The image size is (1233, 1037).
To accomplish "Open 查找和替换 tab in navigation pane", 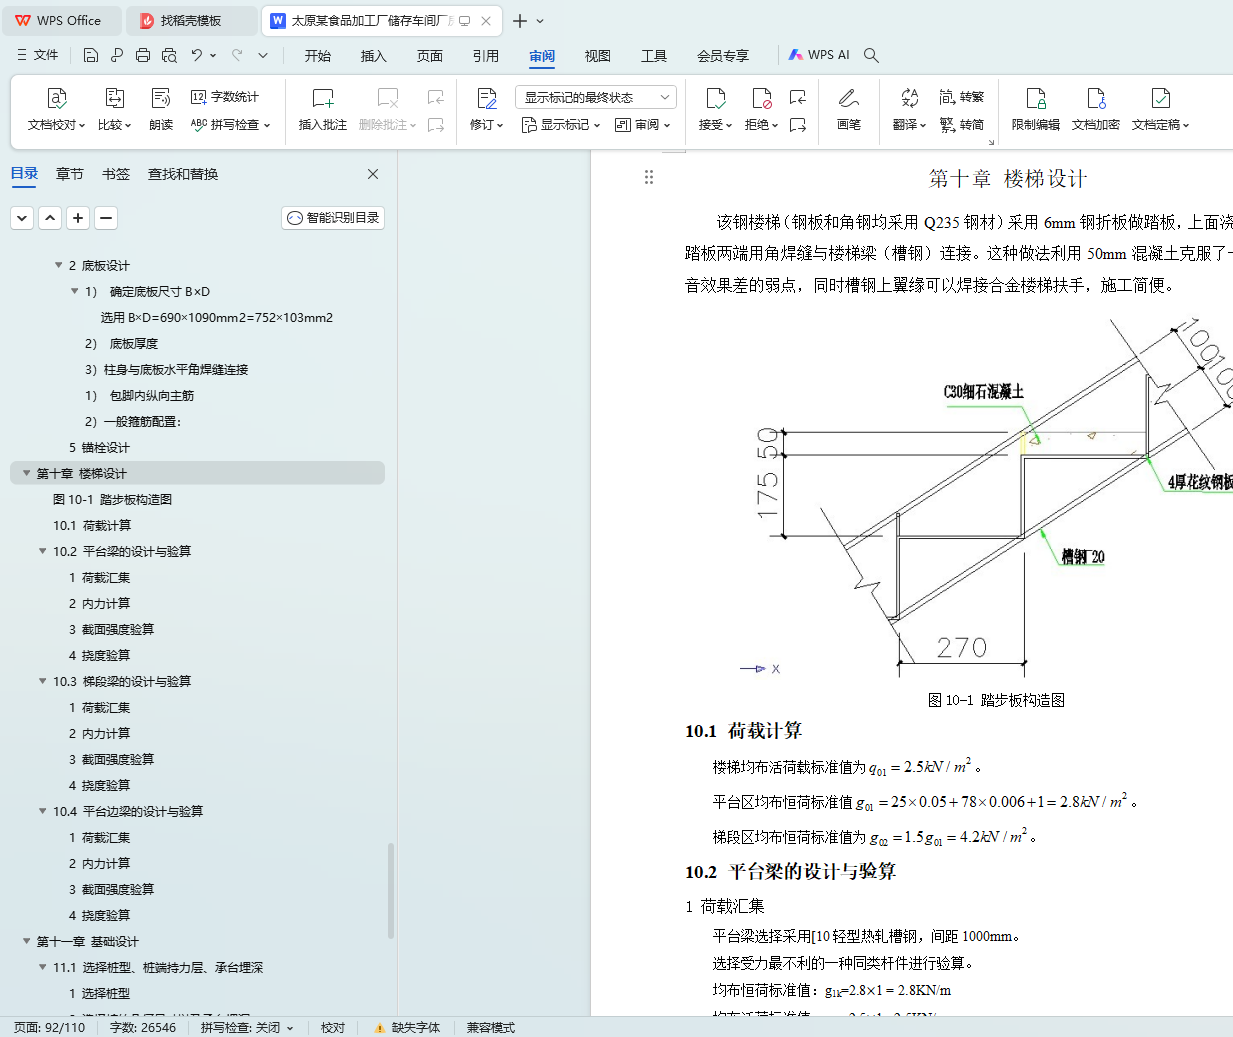I will [183, 174].
